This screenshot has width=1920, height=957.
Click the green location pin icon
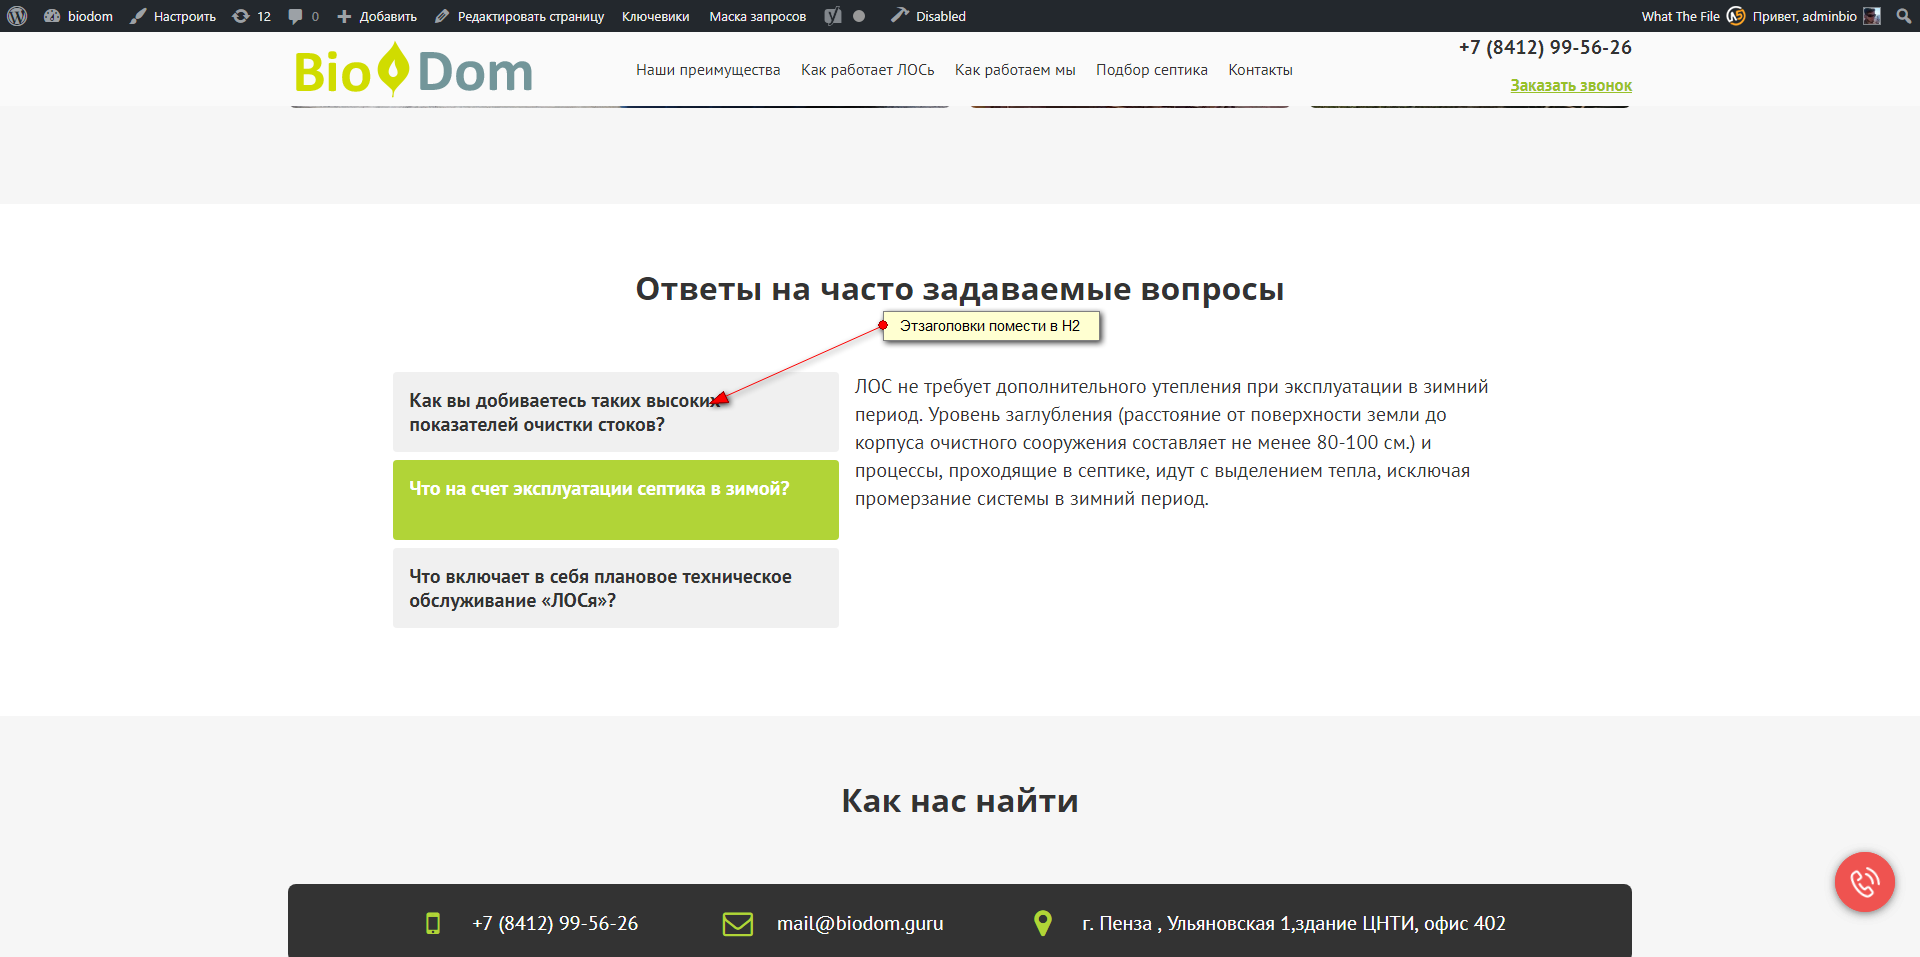pos(1043,923)
